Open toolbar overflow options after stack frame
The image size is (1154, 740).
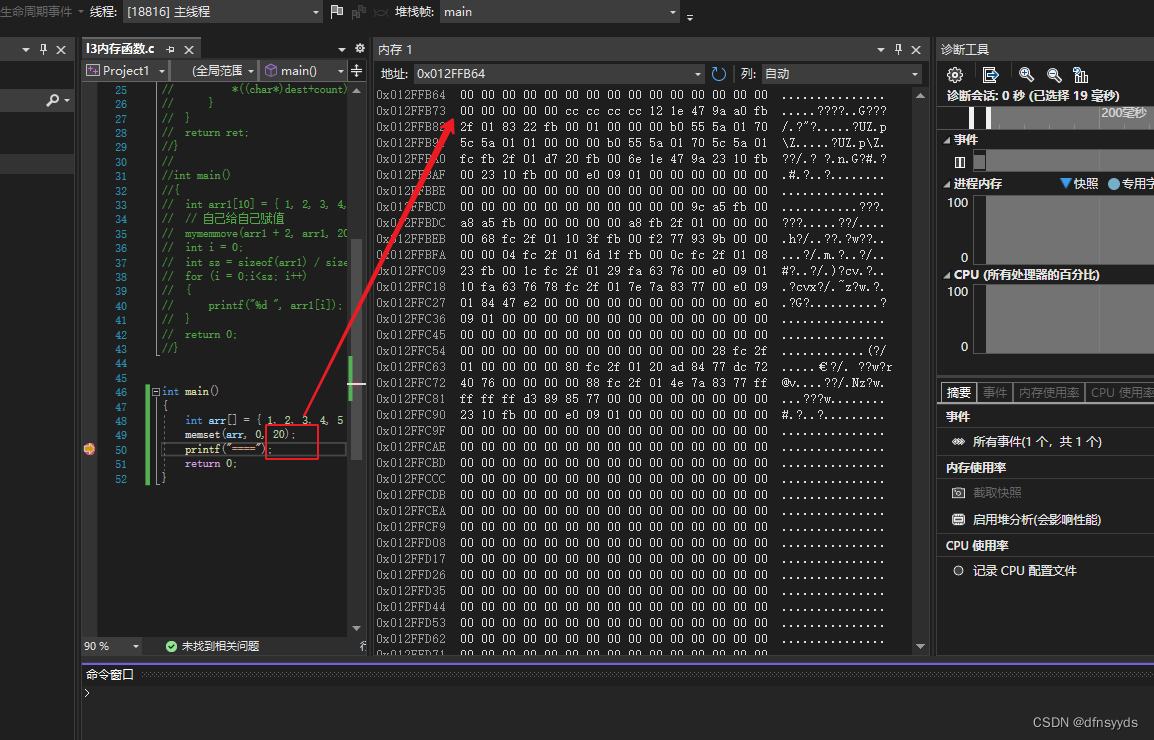[690, 16]
